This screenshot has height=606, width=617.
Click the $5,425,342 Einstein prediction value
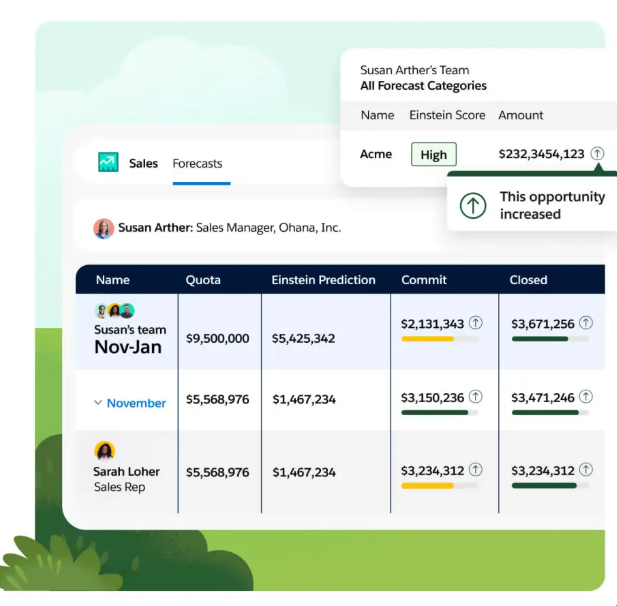click(x=303, y=338)
